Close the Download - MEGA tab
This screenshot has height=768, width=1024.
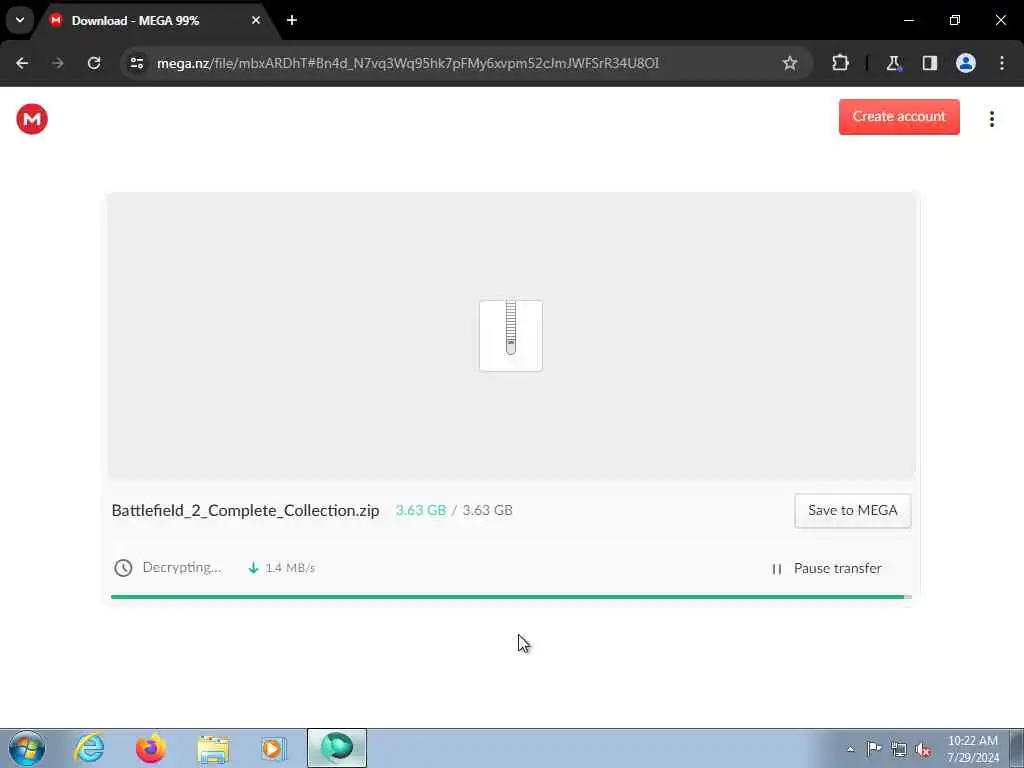pos(256,21)
